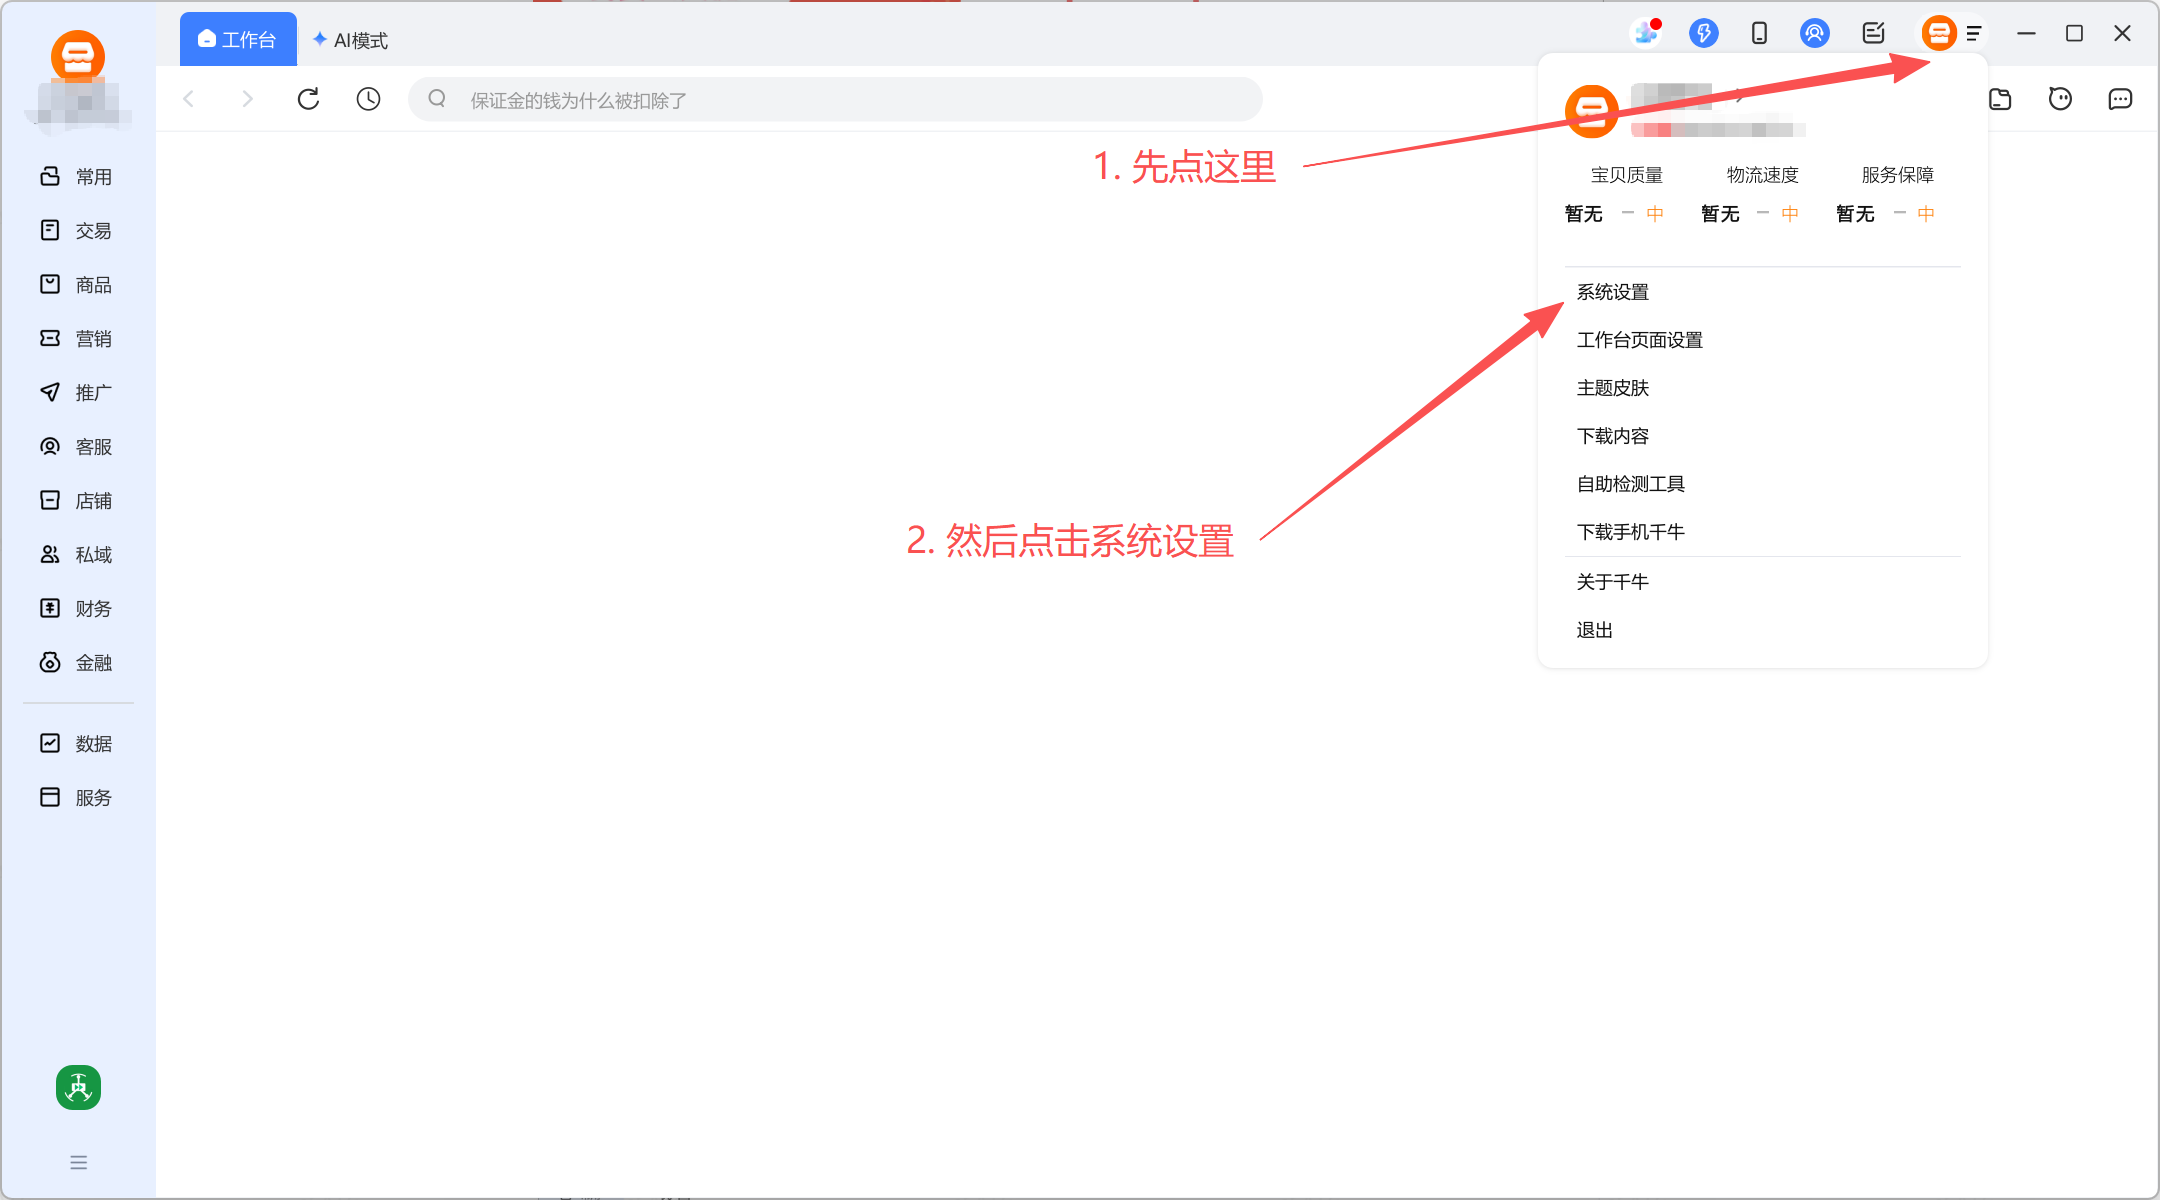Open the notes edit icon in title bar
The image size is (2160, 1200).
point(1873,33)
